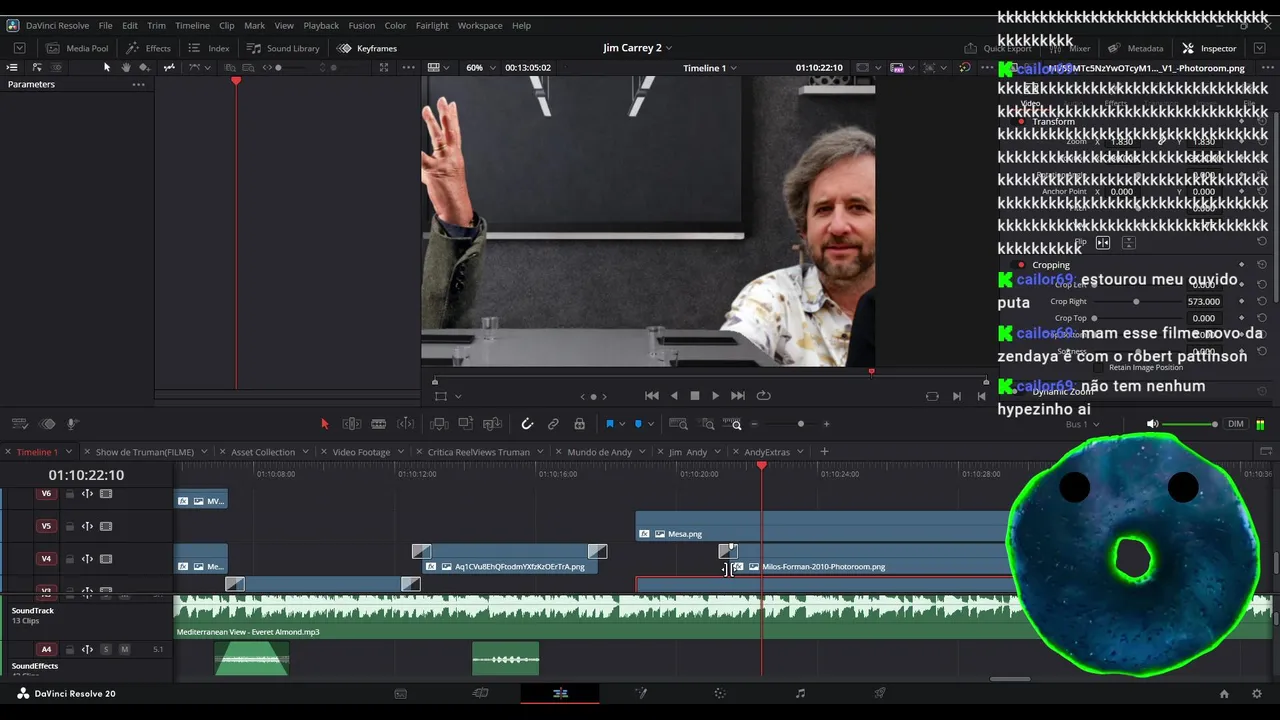Select the Mediterranean View - Everet Almond.mp3 clip
This screenshot has width=1280, height=720.
click(724, 617)
